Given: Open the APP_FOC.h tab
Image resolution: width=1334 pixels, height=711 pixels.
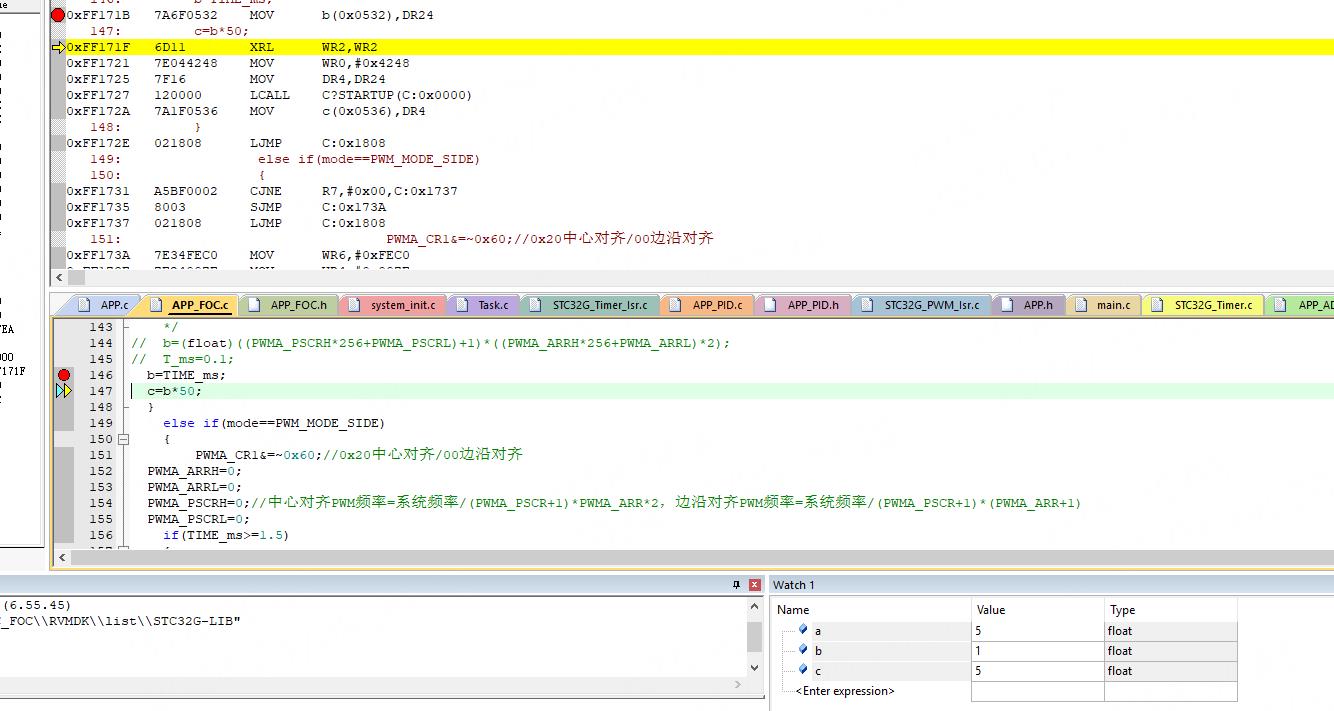Looking at the screenshot, I should tap(290, 305).
